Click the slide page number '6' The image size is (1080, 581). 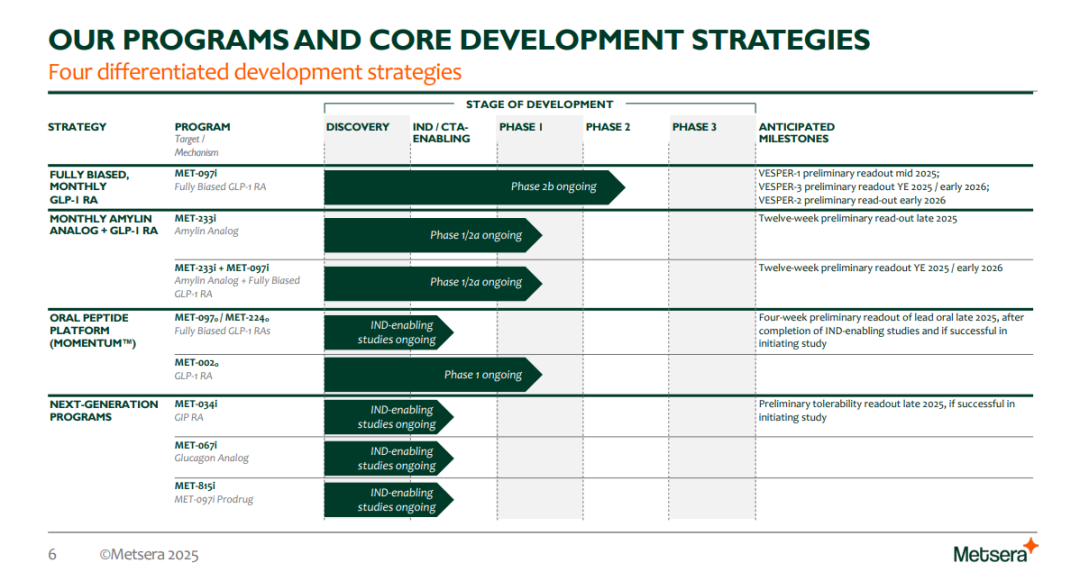point(52,555)
